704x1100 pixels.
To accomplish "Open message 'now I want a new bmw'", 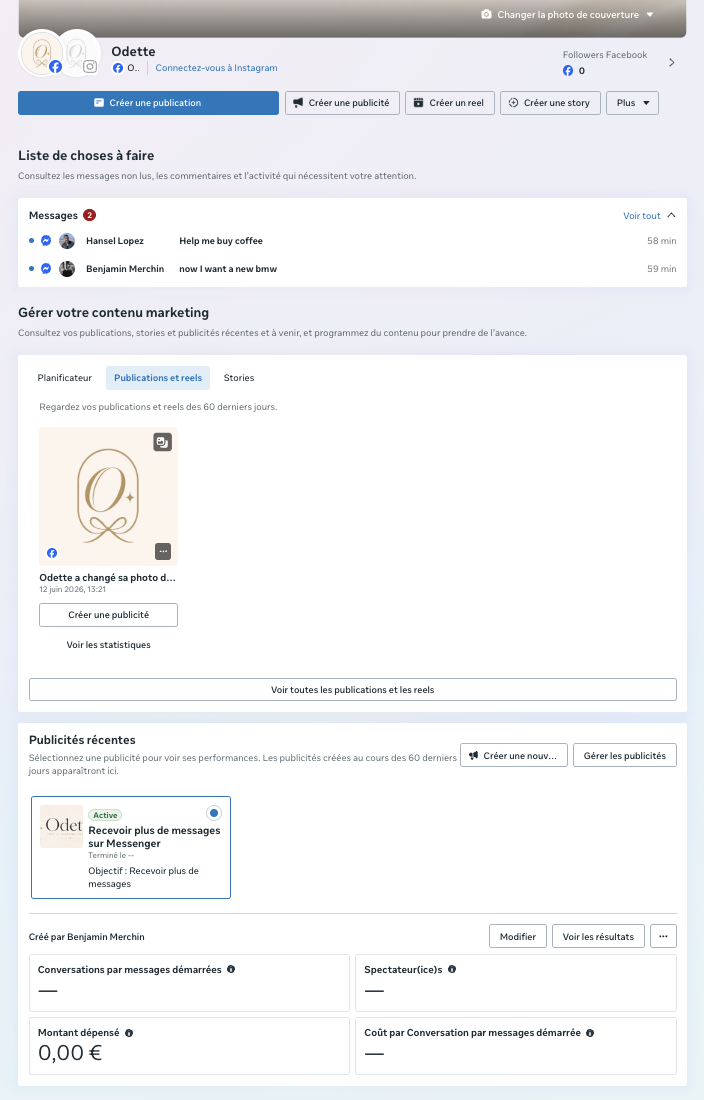I will click(228, 269).
